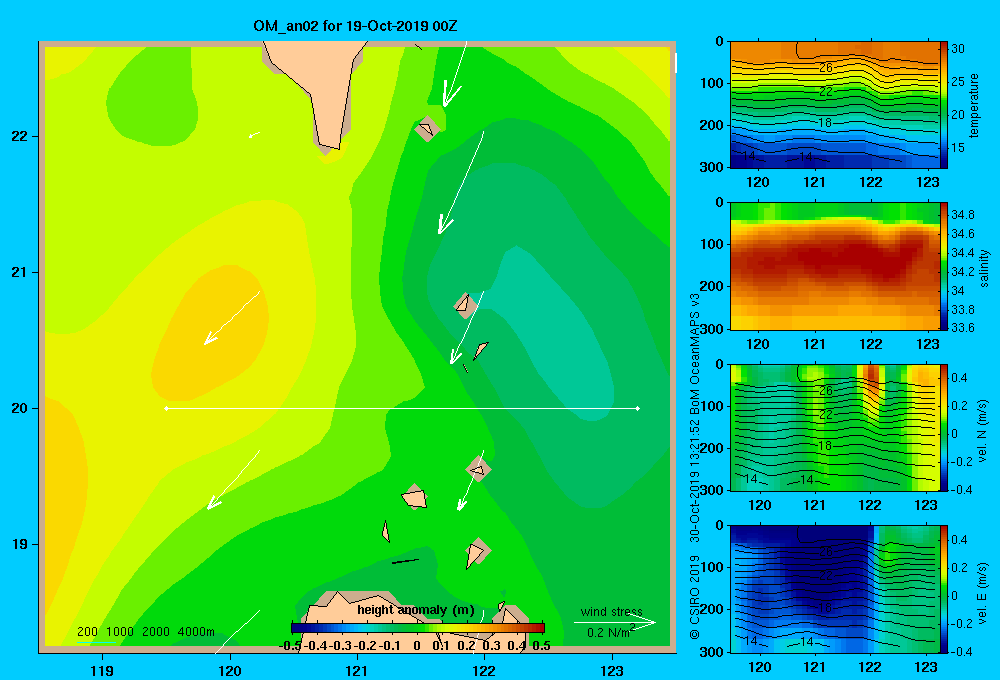Click the yellow high-anomaly eddy near 120E 20.5N
This screenshot has height=680, width=1000.
[x=210, y=333]
